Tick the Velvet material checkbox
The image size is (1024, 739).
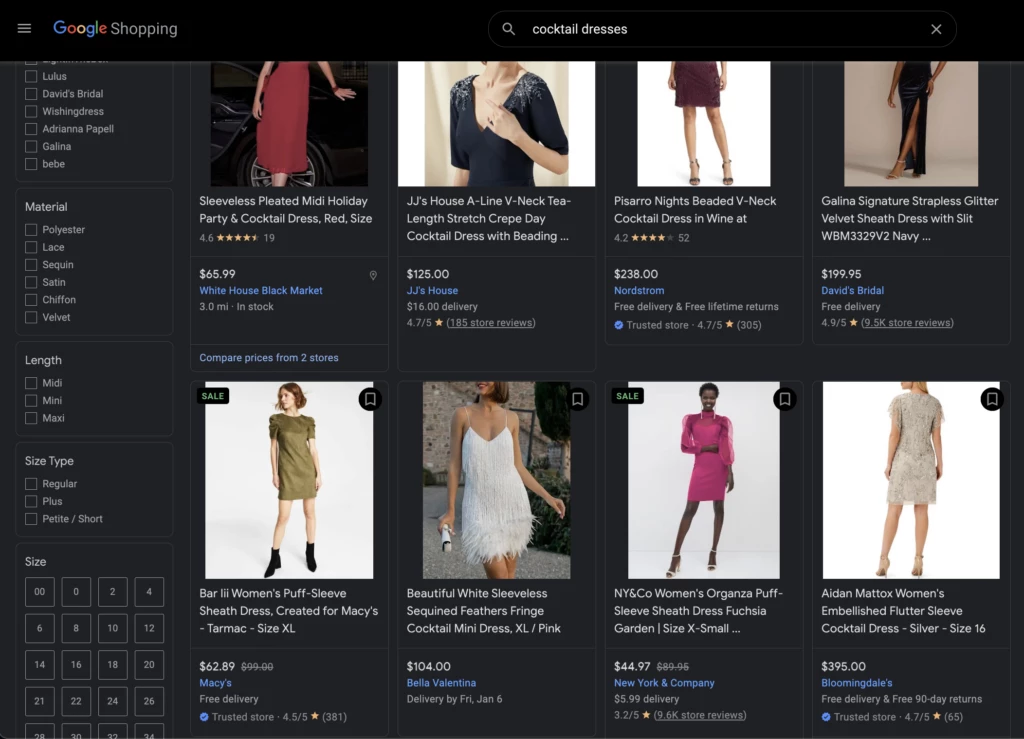point(31,318)
